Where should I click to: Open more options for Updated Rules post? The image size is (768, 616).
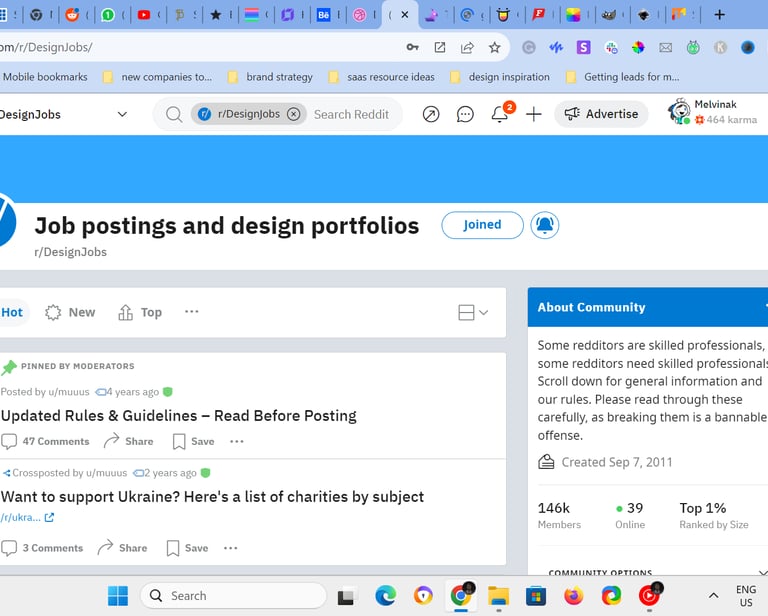[237, 441]
